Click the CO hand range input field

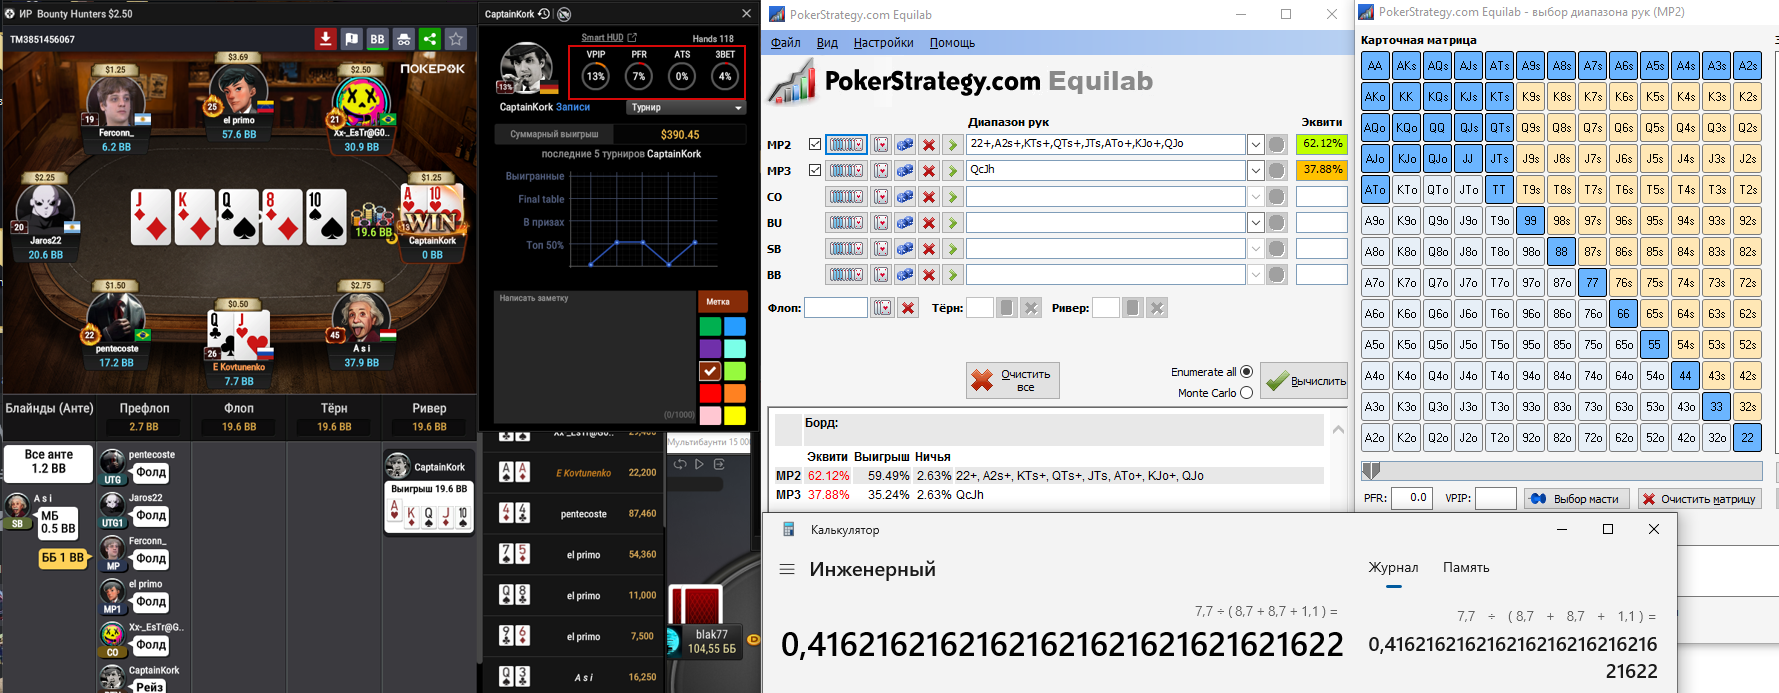[1105, 197]
